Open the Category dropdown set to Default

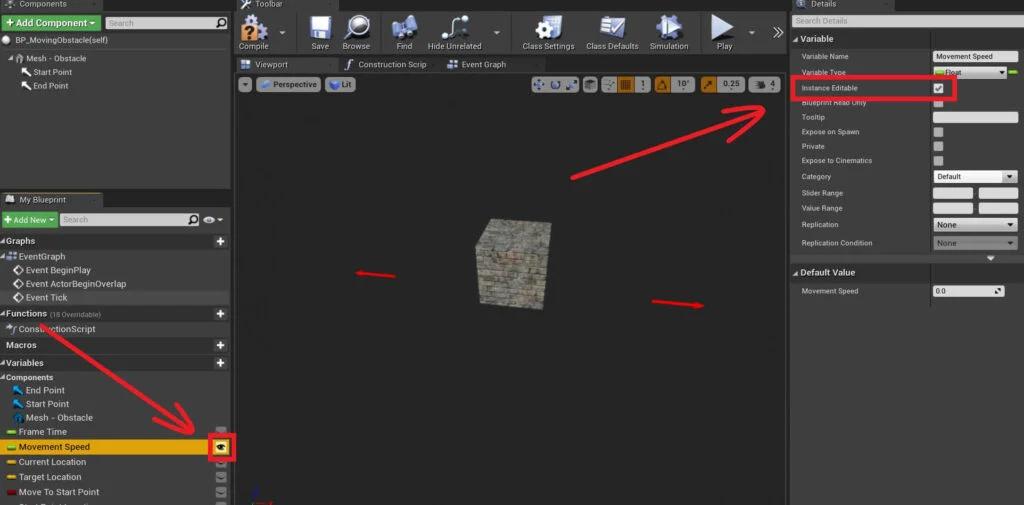[975, 176]
